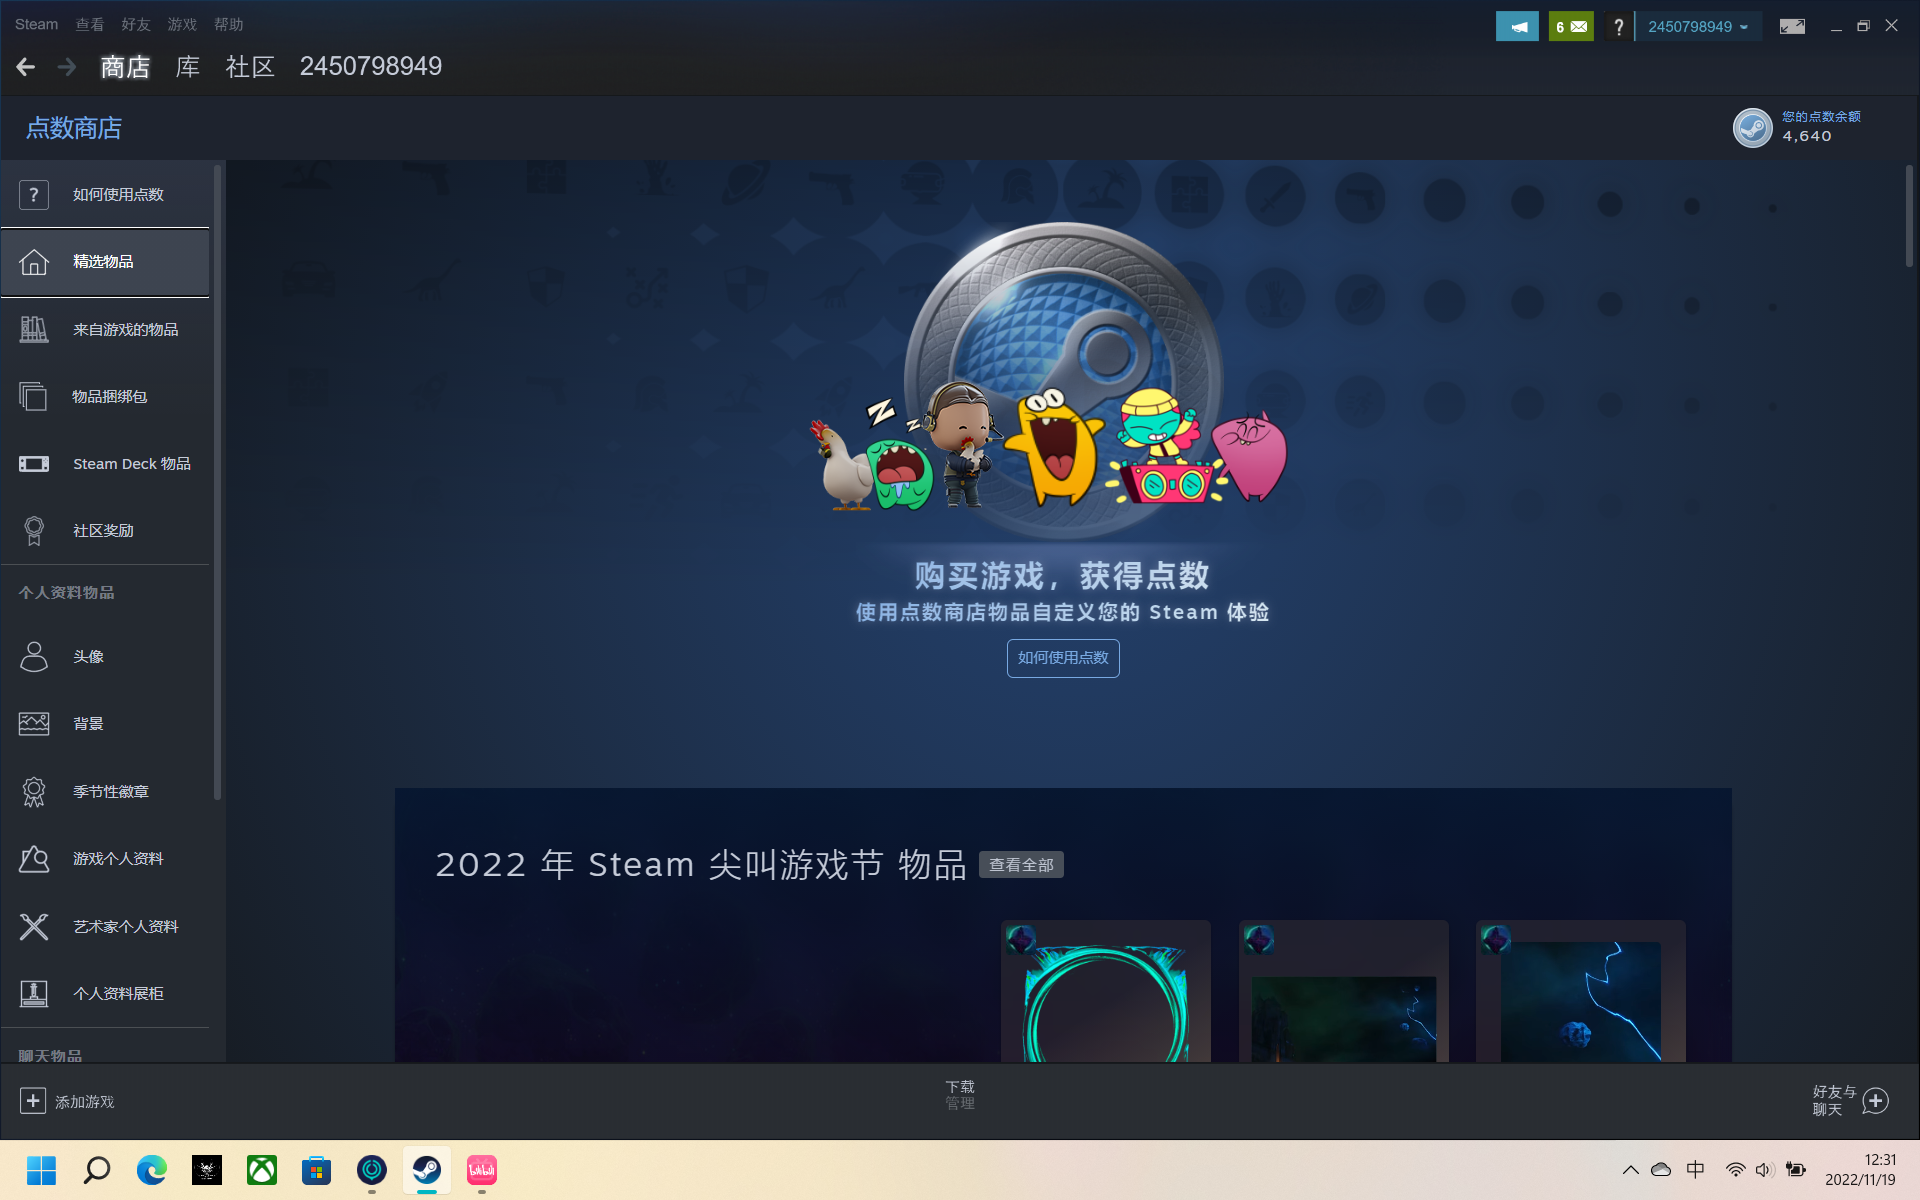Select the 艺术家个人资料 crossed brushes icon
The height and width of the screenshot is (1200, 1920).
coord(33,927)
